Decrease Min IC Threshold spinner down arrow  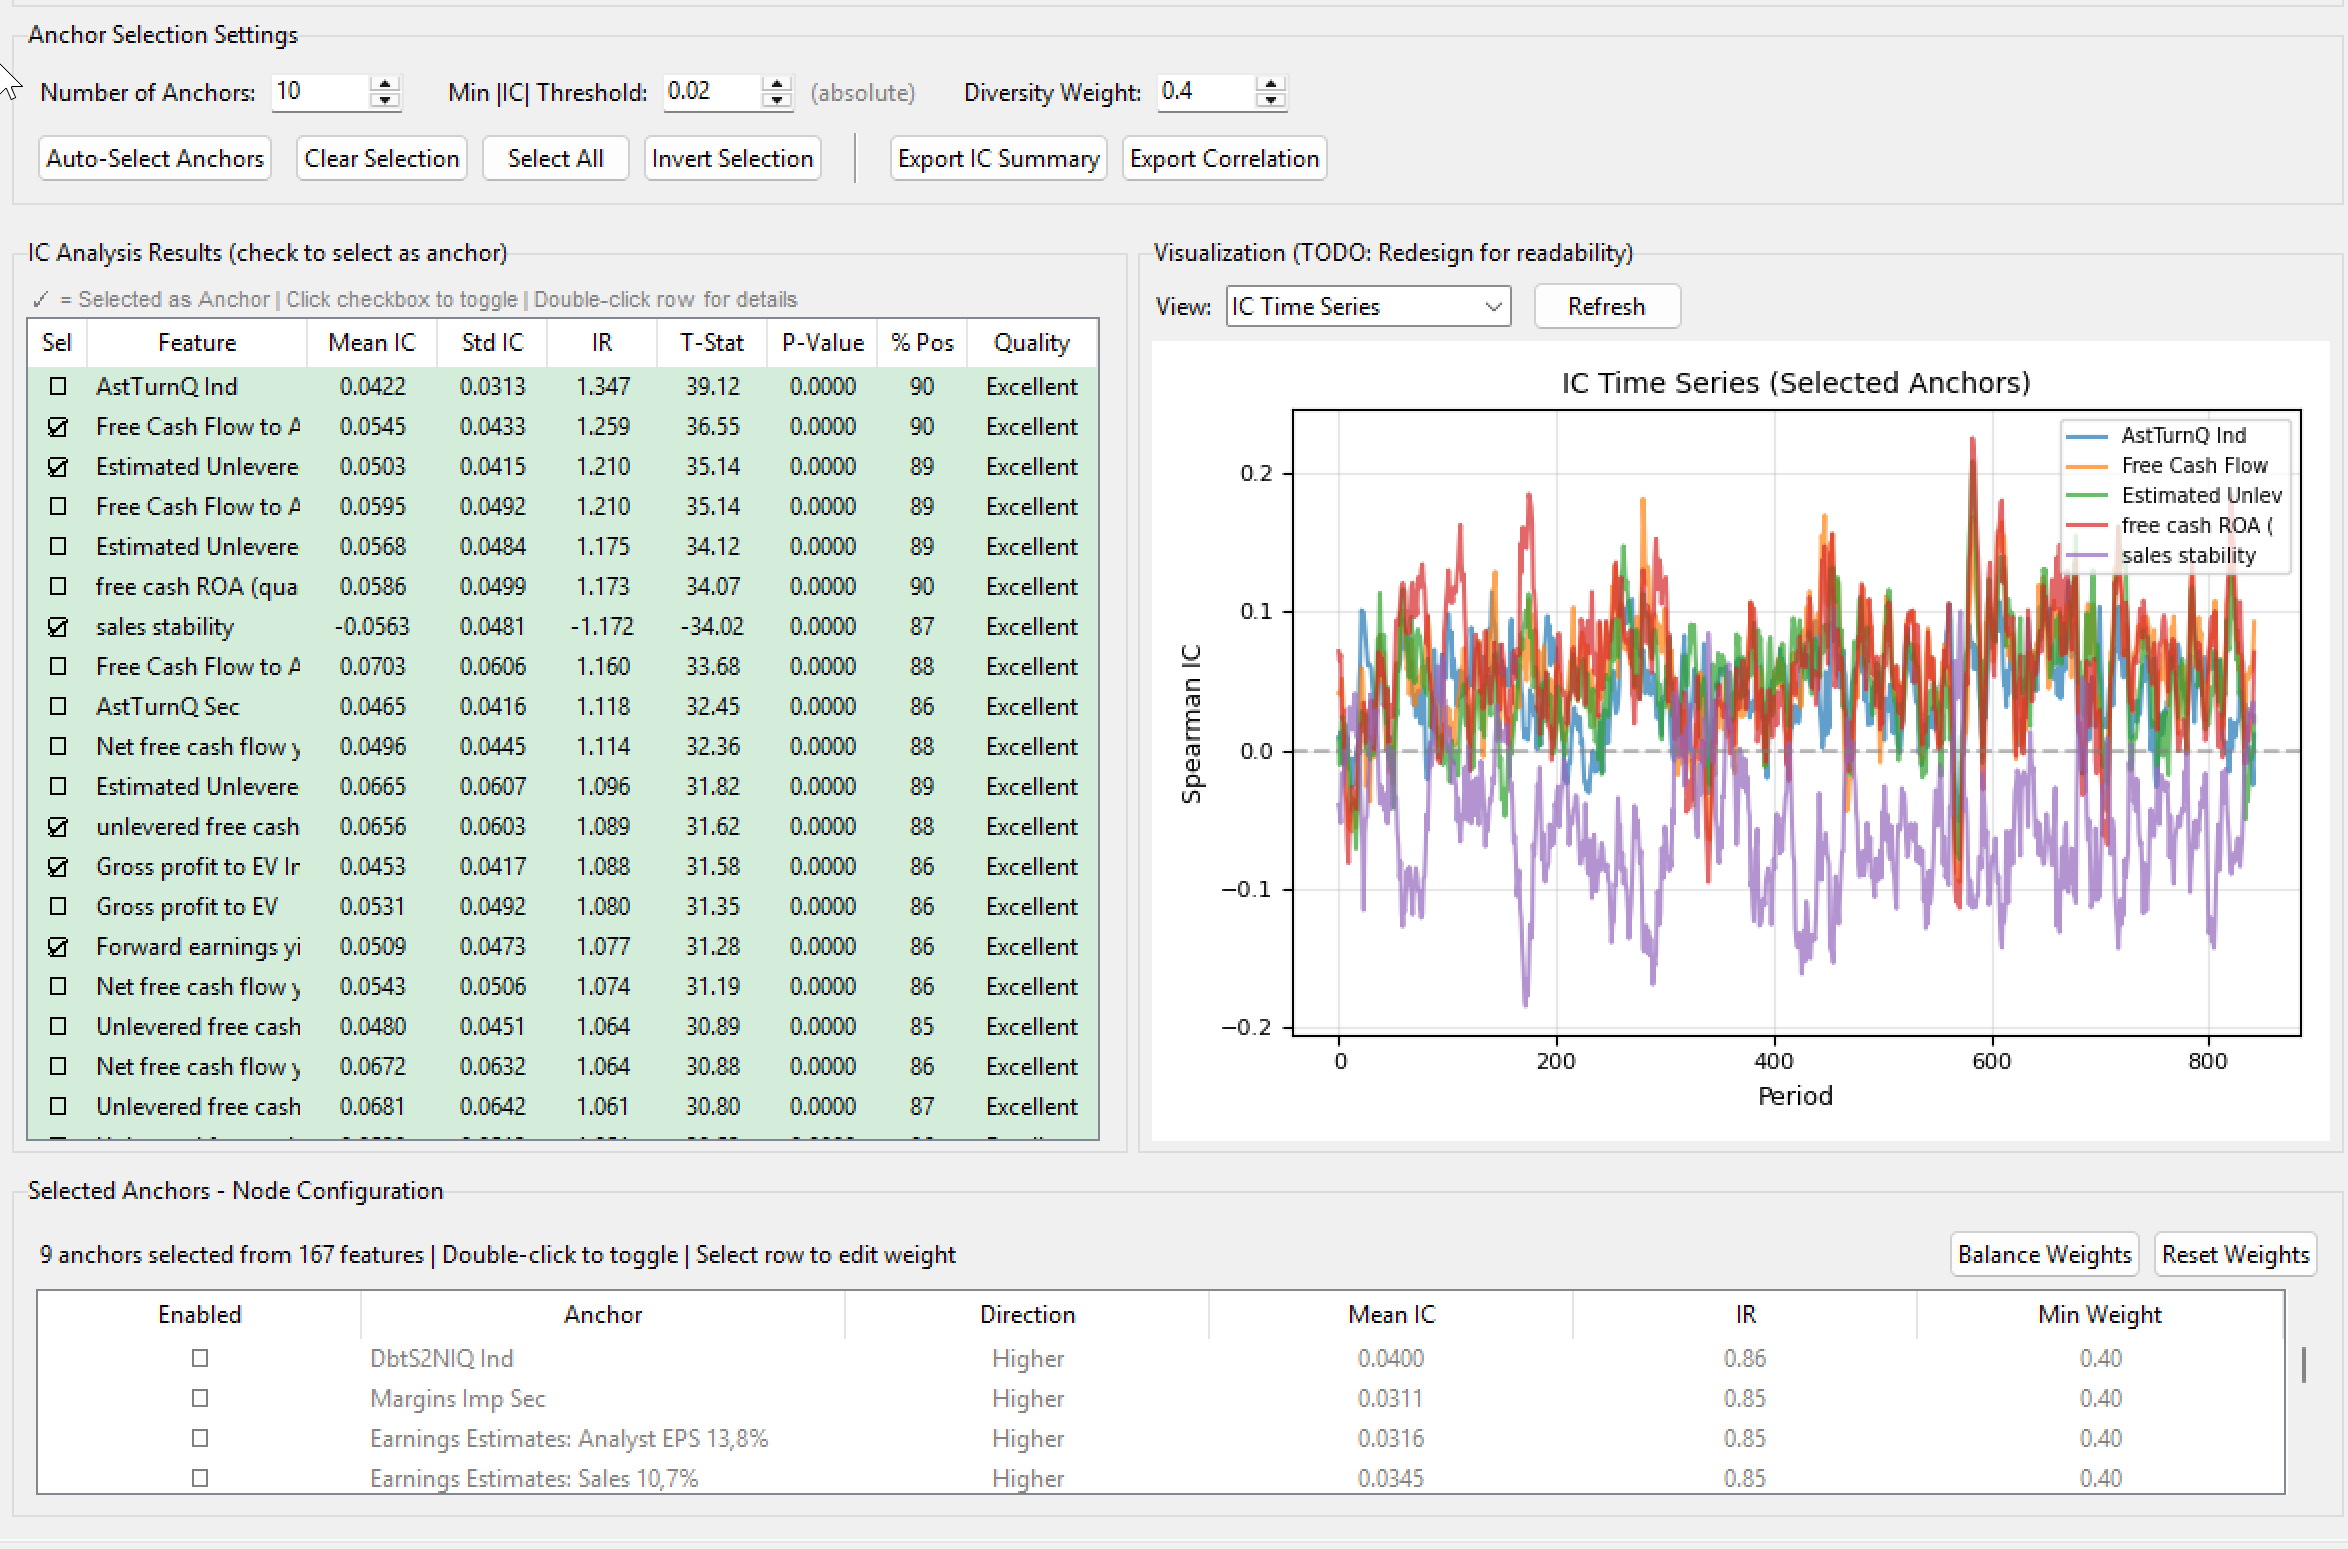click(x=777, y=100)
